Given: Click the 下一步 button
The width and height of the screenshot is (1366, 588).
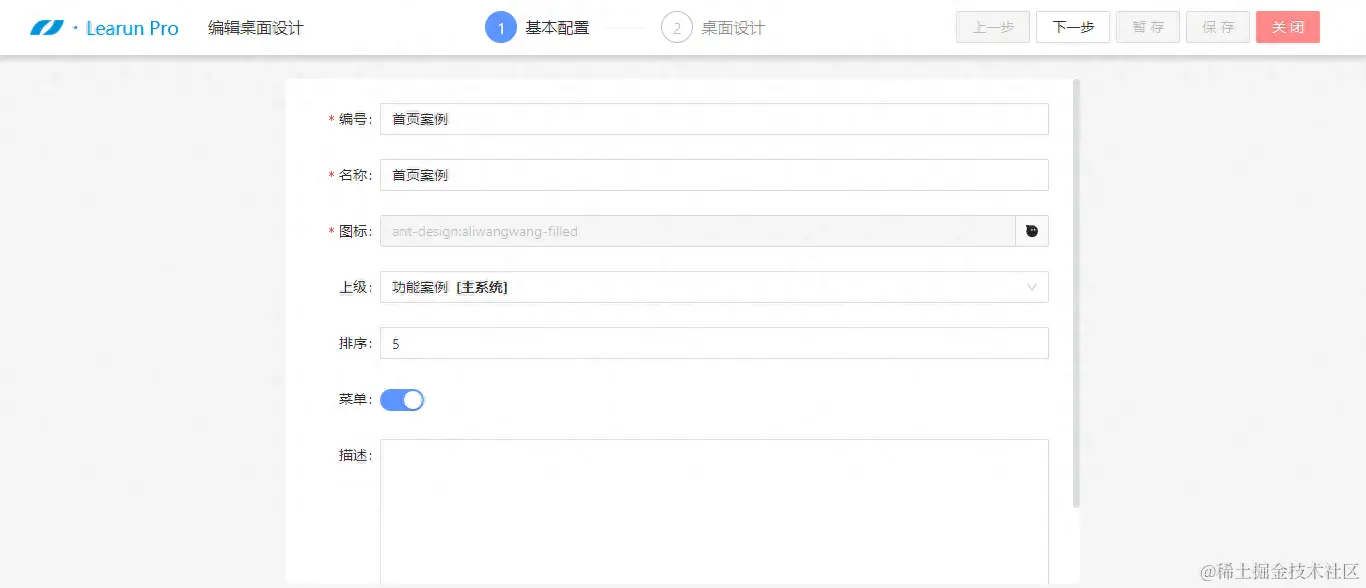Looking at the screenshot, I should [1073, 27].
